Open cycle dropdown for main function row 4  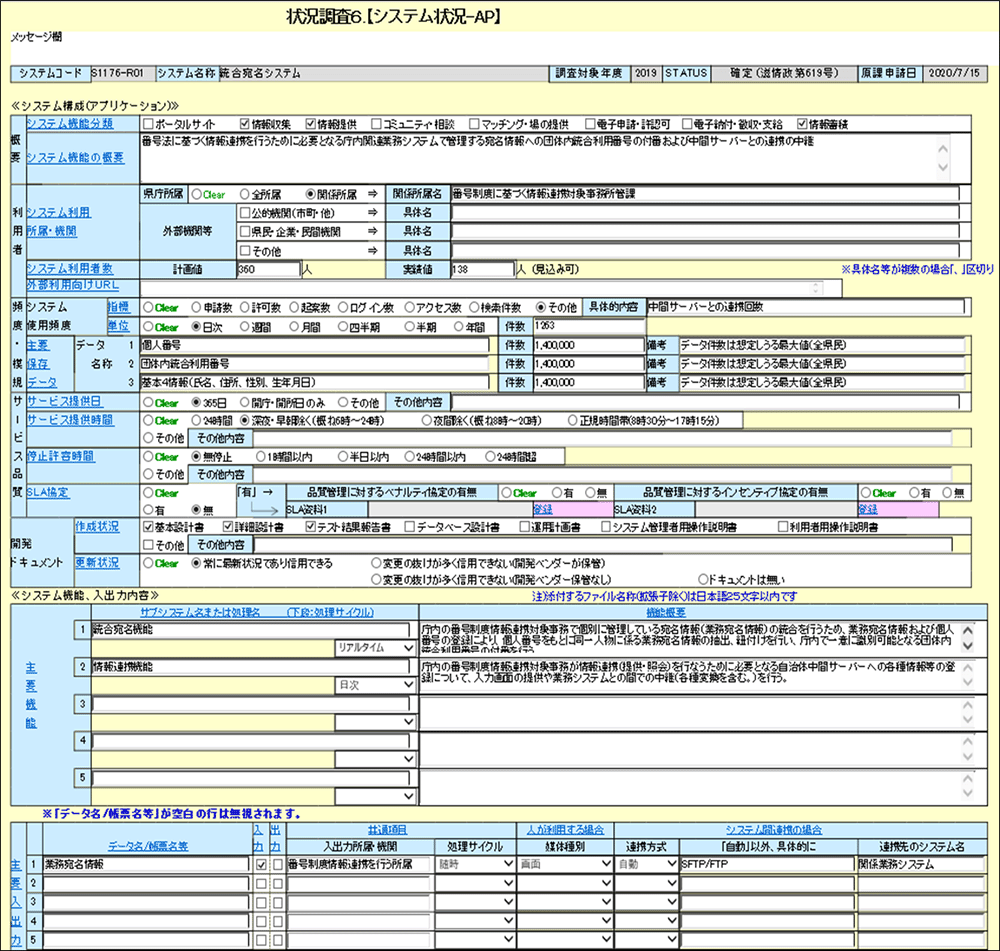click(x=376, y=758)
